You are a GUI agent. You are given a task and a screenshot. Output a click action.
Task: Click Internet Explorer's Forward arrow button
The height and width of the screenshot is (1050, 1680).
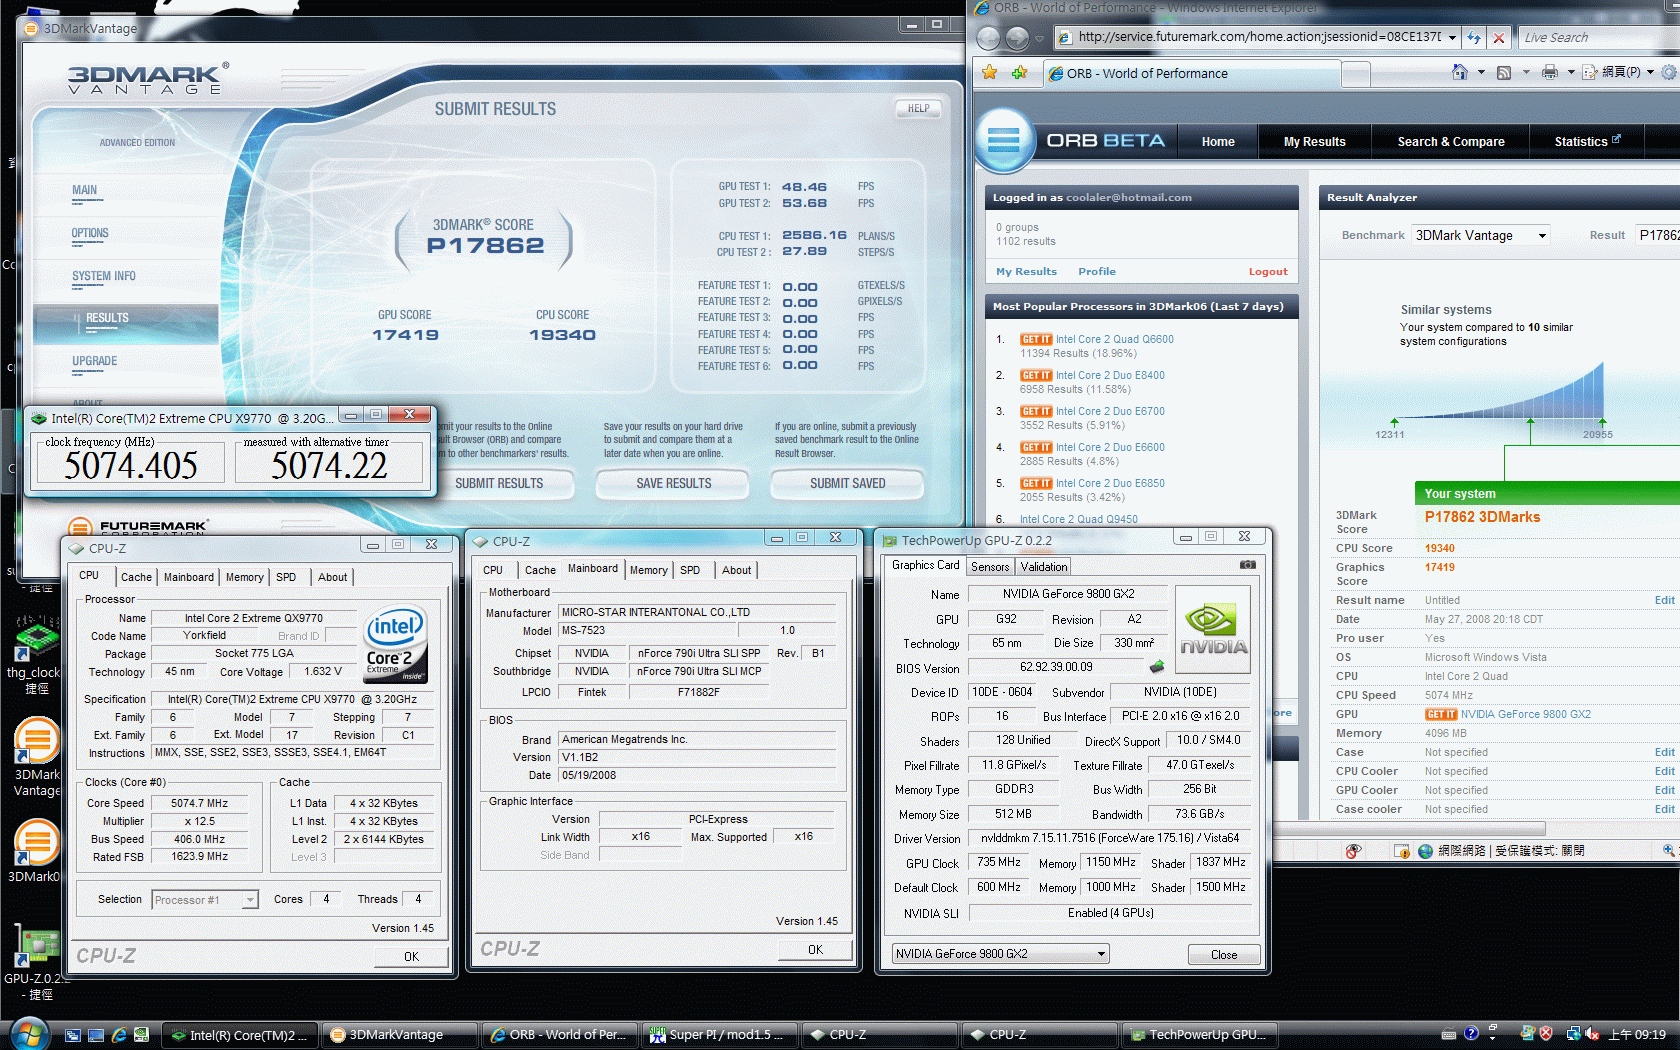[1017, 38]
